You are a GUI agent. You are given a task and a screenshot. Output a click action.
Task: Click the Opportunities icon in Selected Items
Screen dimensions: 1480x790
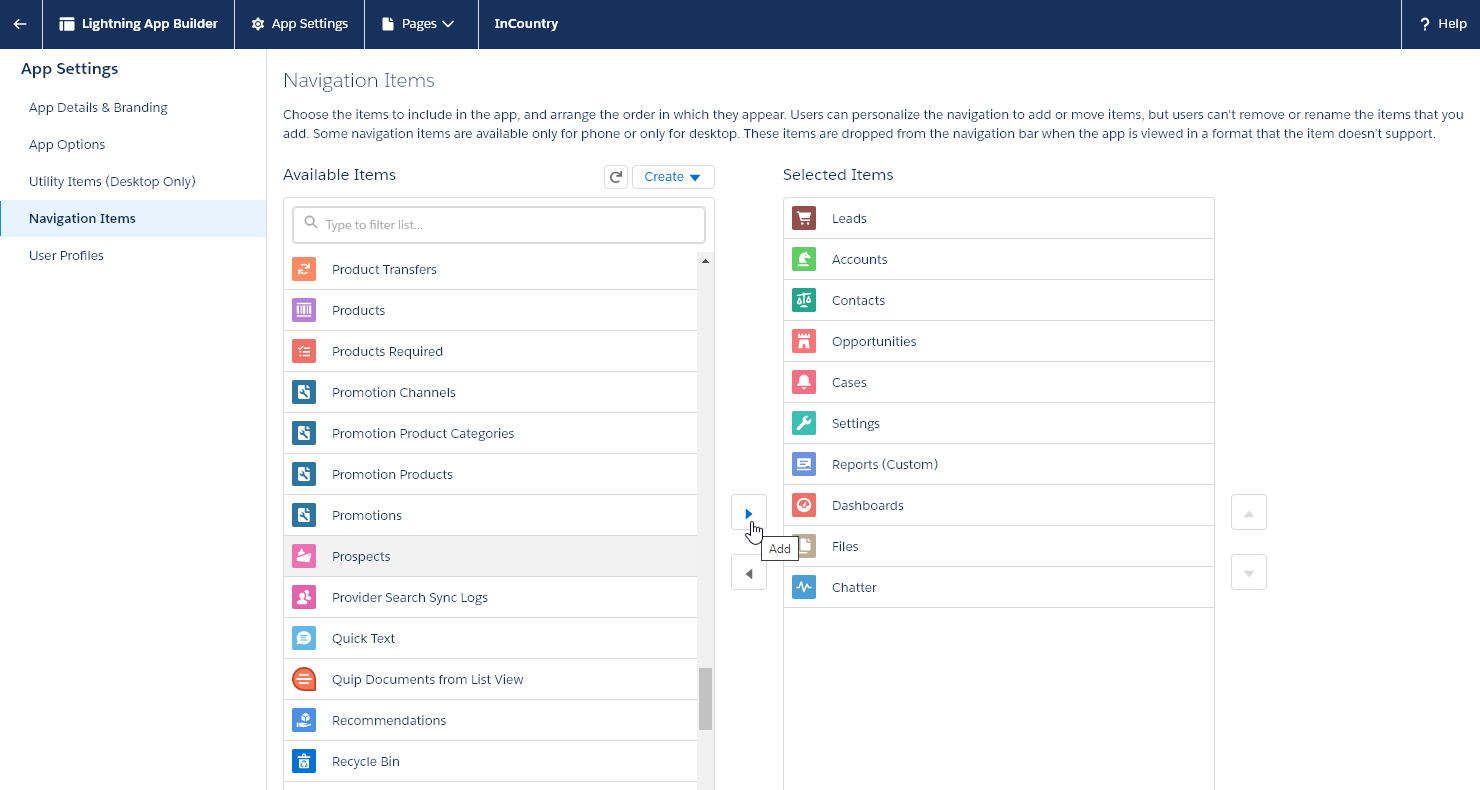tap(804, 341)
